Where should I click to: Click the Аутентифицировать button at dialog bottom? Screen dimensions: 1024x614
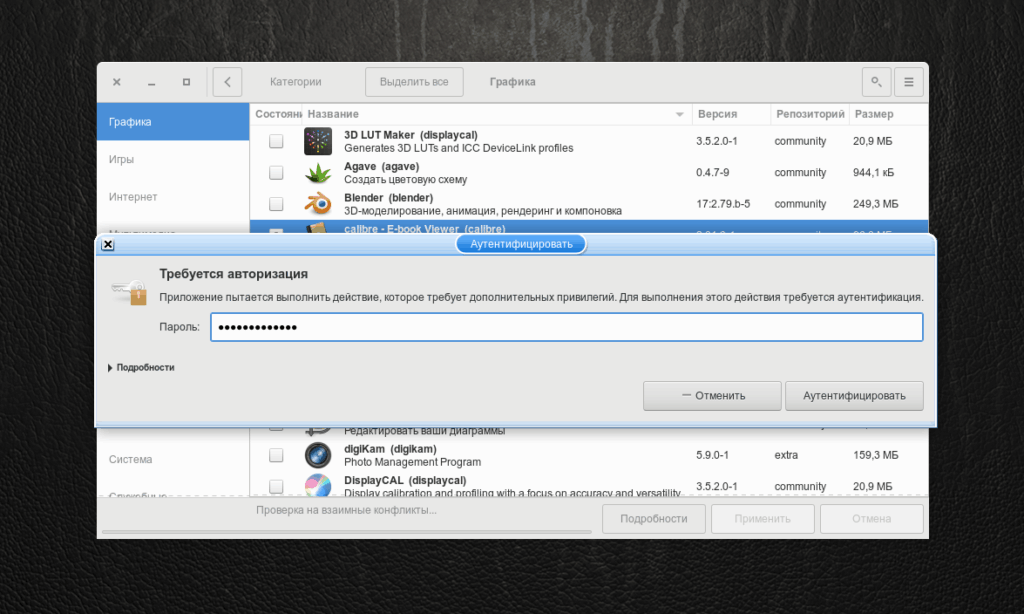(x=854, y=396)
